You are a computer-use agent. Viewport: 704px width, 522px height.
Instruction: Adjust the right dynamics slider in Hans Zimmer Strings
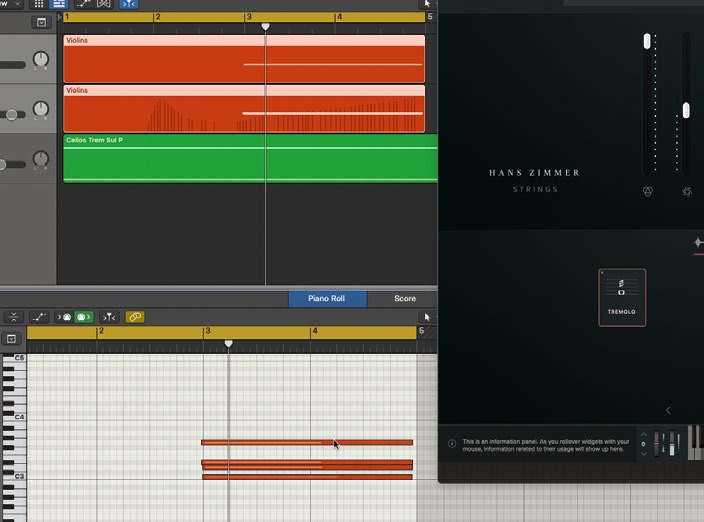click(x=686, y=111)
